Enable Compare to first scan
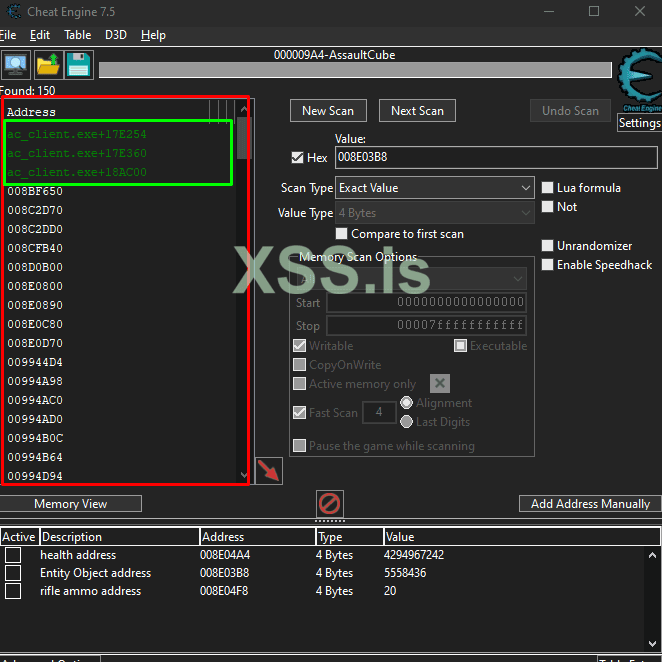This screenshot has height=662, width=662. [x=341, y=233]
